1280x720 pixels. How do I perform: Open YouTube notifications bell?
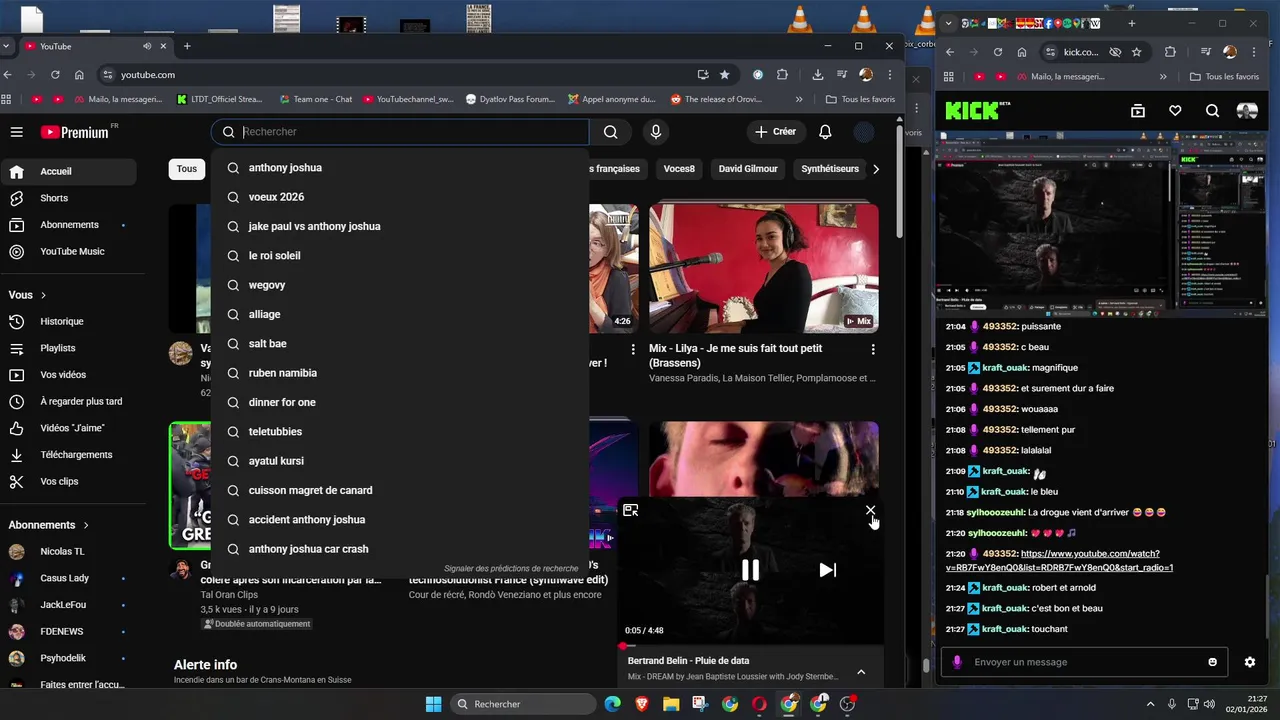[x=825, y=132]
